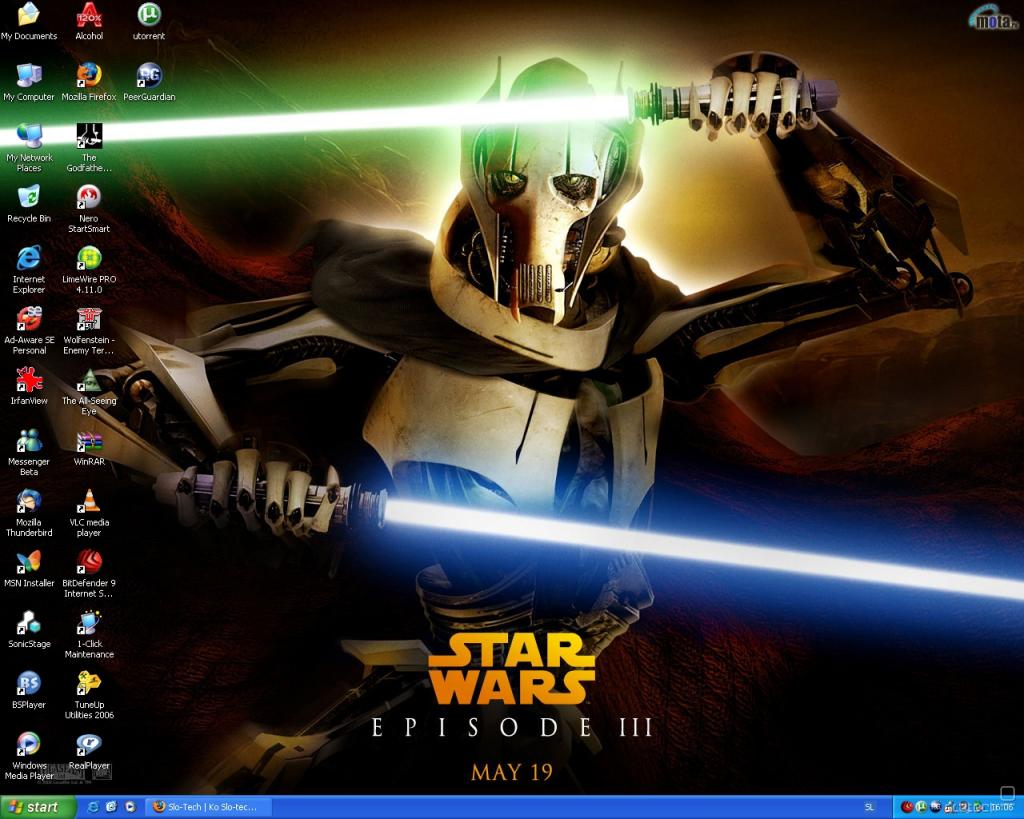Click Windows Media Player Quick Launch icon
The height and width of the screenshot is (819, 1024).
pyautogui.click(x=130, y=807)
